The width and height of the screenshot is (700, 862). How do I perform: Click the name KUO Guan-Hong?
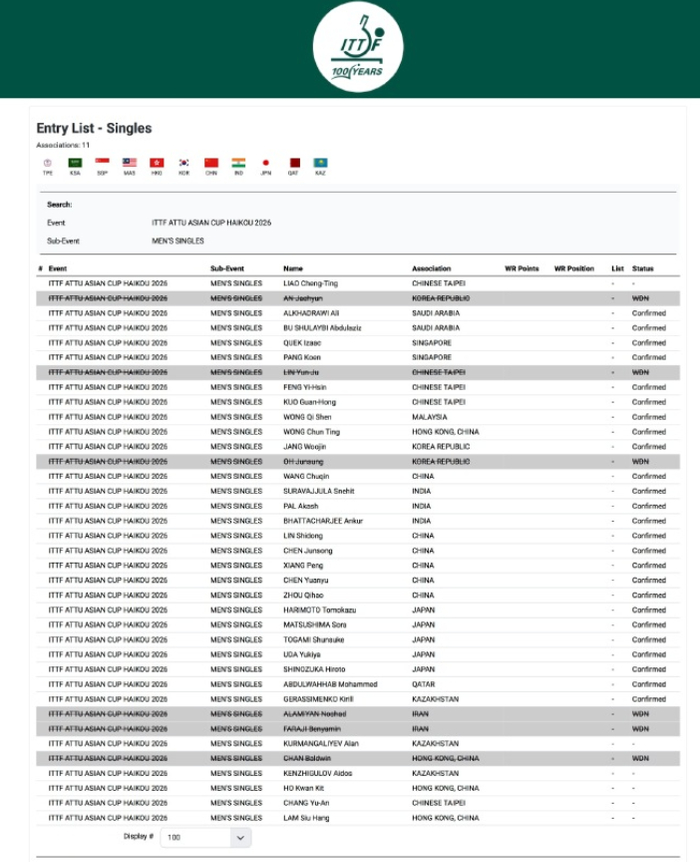point(310,402)
